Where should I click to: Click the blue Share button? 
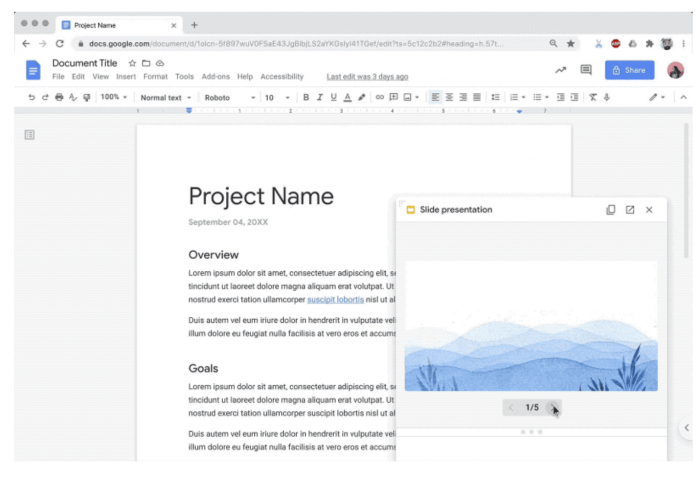pyautogui.click(x=629, y=70)
